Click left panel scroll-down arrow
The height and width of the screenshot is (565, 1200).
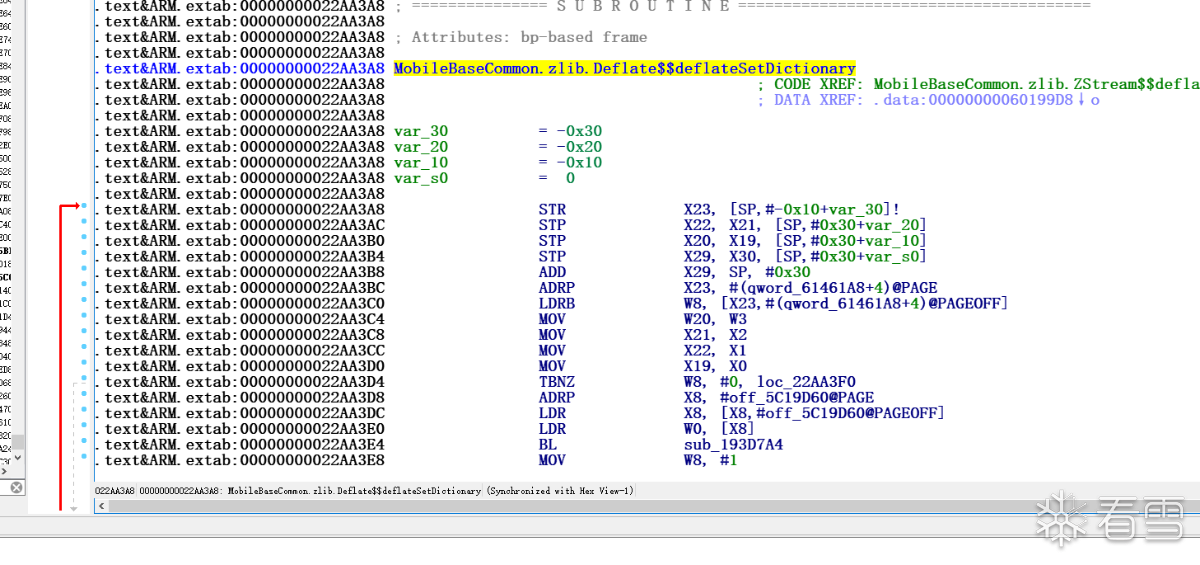coord(19,459)
